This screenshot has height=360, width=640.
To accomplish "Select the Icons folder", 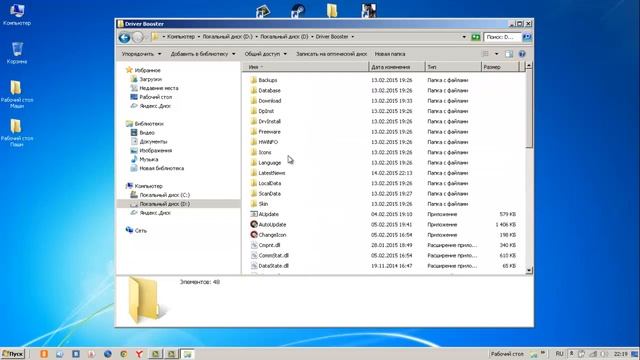I will [265, 152].
